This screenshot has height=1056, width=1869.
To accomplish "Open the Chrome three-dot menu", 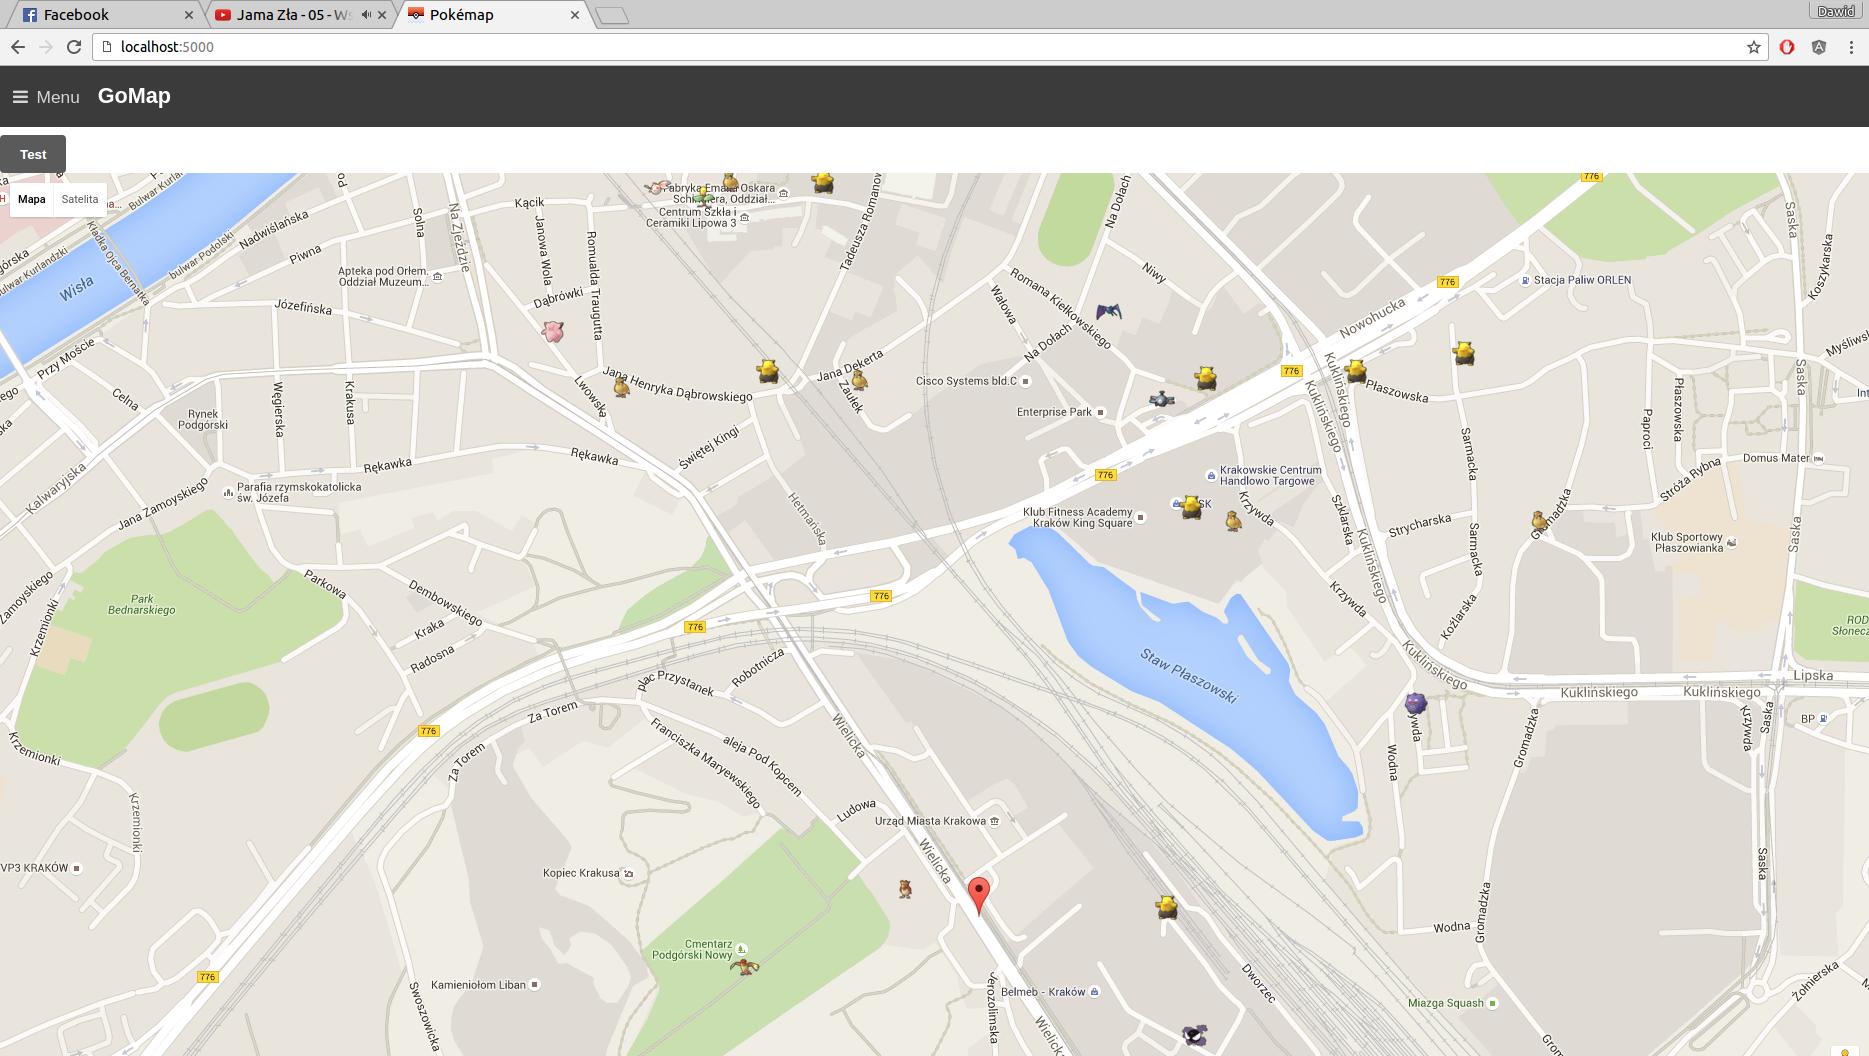I will pyautogui.click(x=1851, y=47).
